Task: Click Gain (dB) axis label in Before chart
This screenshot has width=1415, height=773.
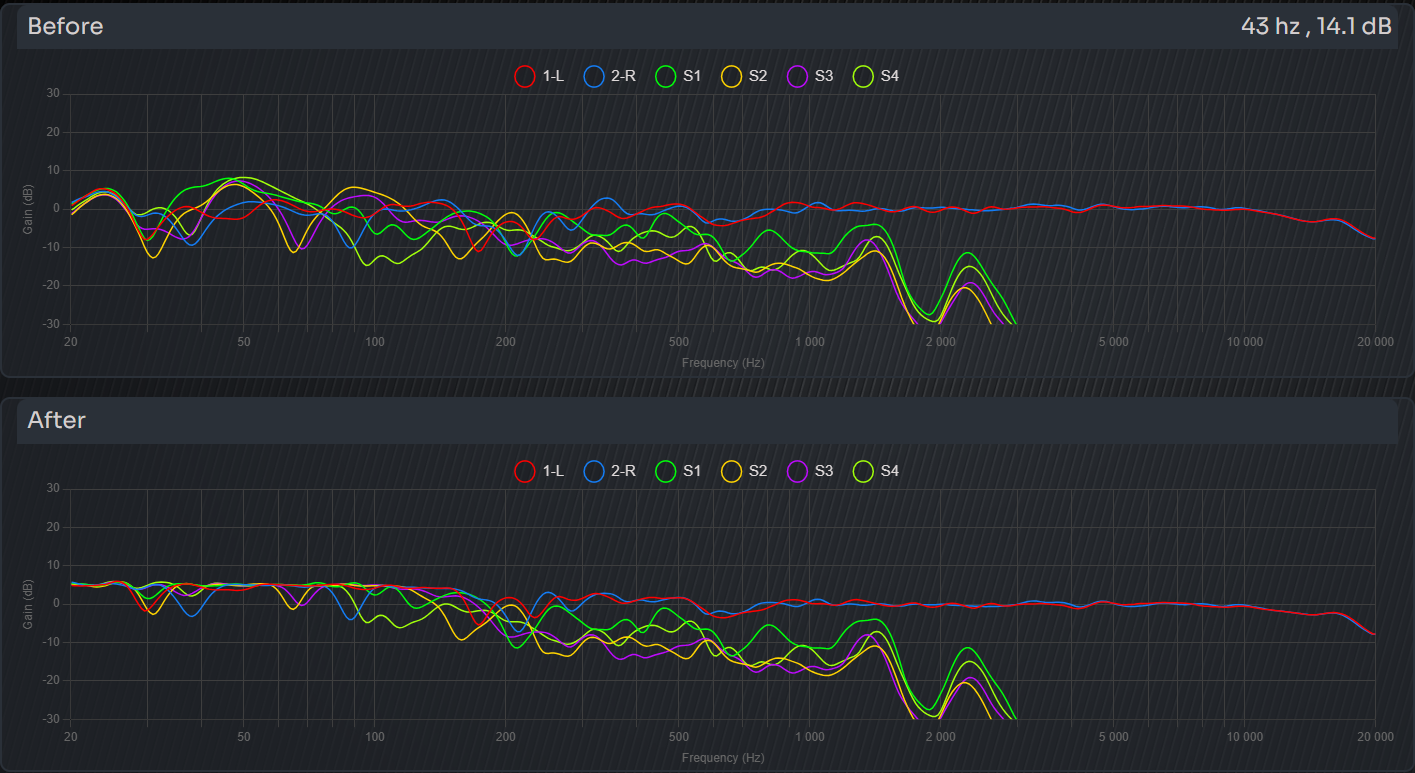Action: pos(27,209)
